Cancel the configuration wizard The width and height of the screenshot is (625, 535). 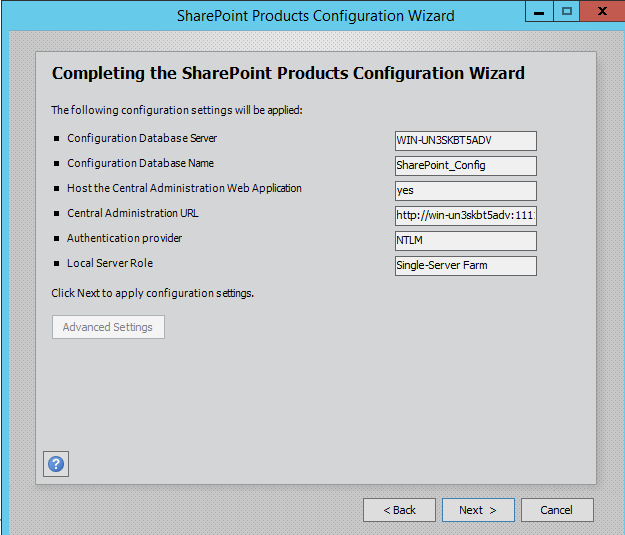tap(557, 510)
